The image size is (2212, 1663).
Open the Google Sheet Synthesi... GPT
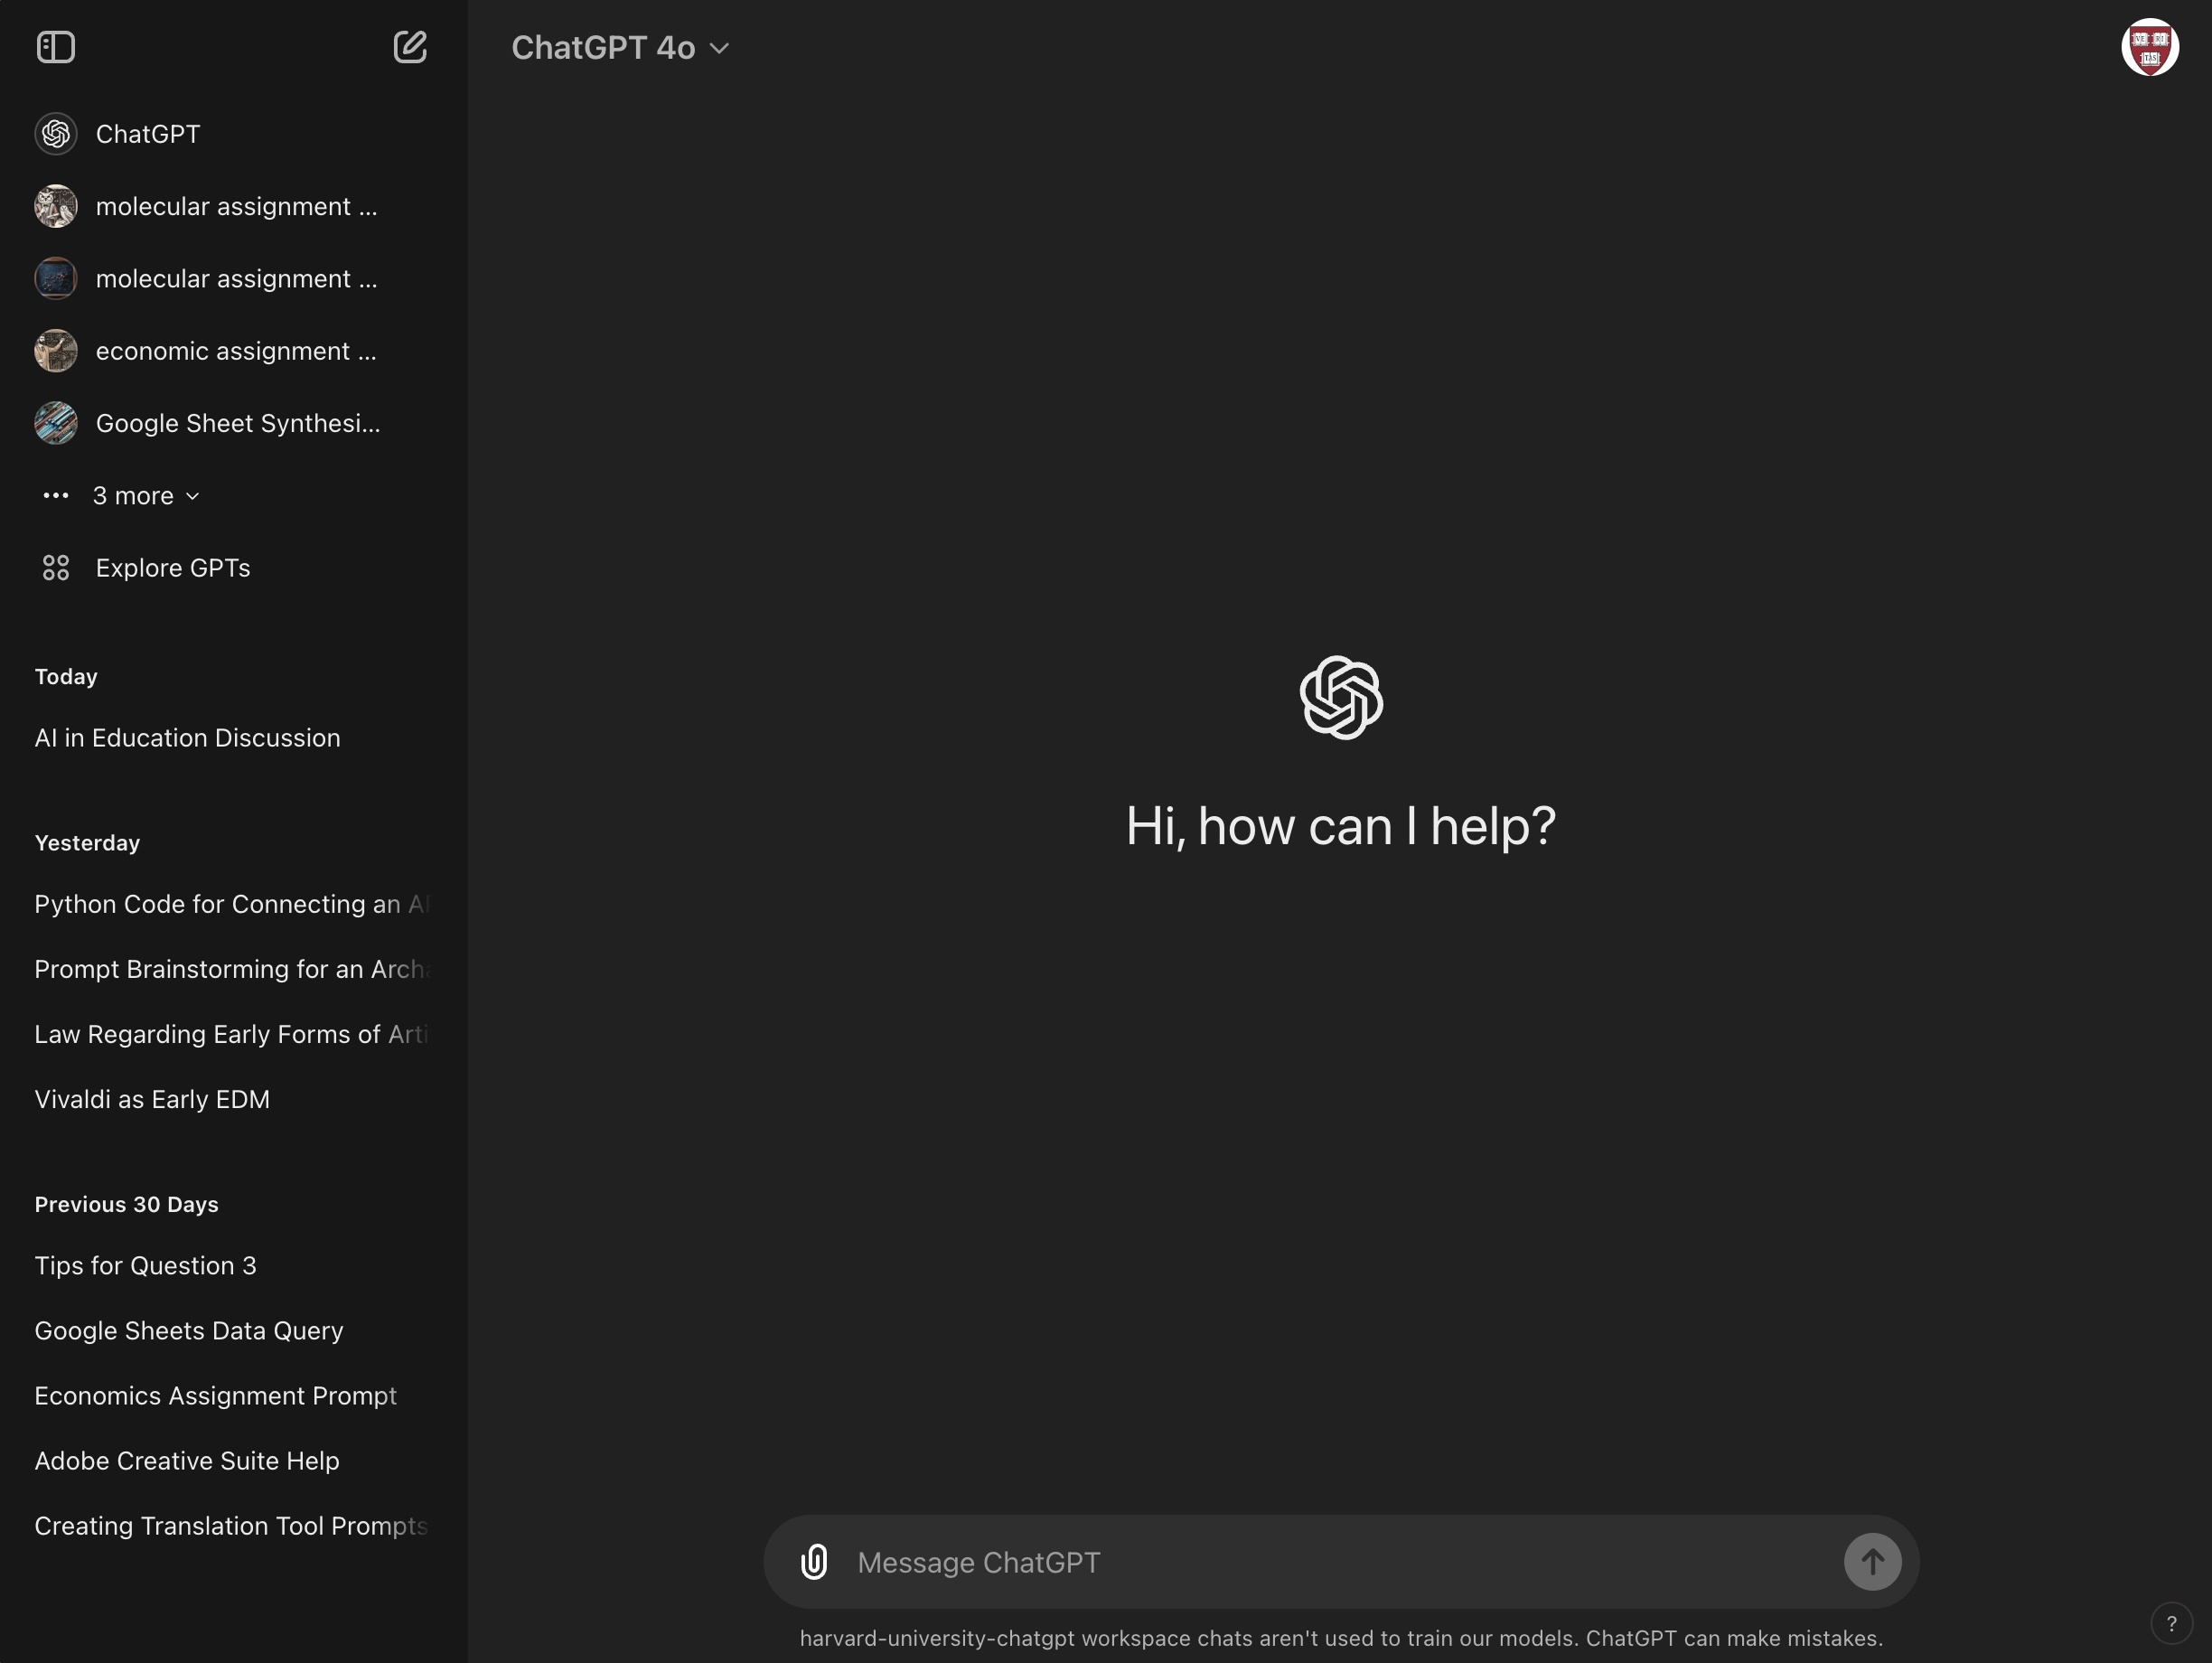tap(237, 423)
